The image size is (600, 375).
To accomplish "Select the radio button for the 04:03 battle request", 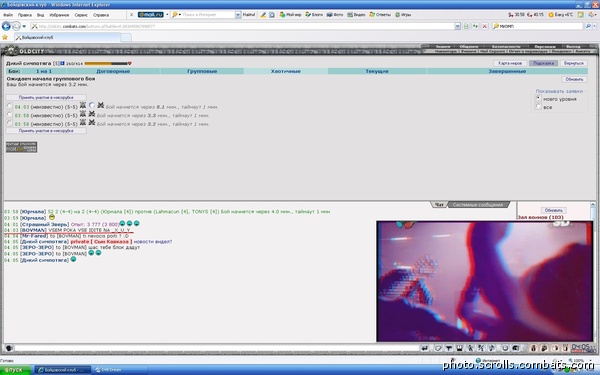I will [10, 106].
